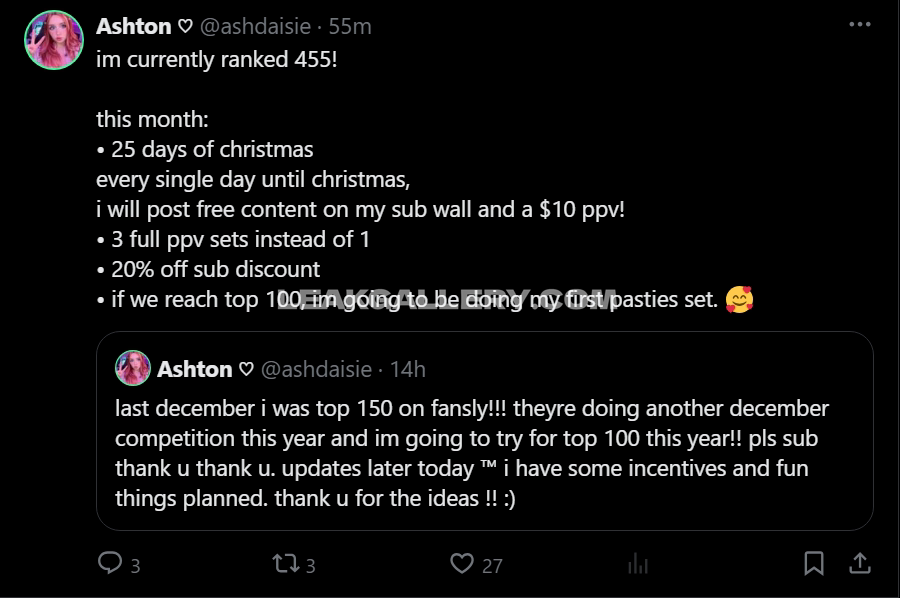This screenshot has height=598, width=900.
Task: Open tweet analytics bar chart icon
Action: (637, 564)
